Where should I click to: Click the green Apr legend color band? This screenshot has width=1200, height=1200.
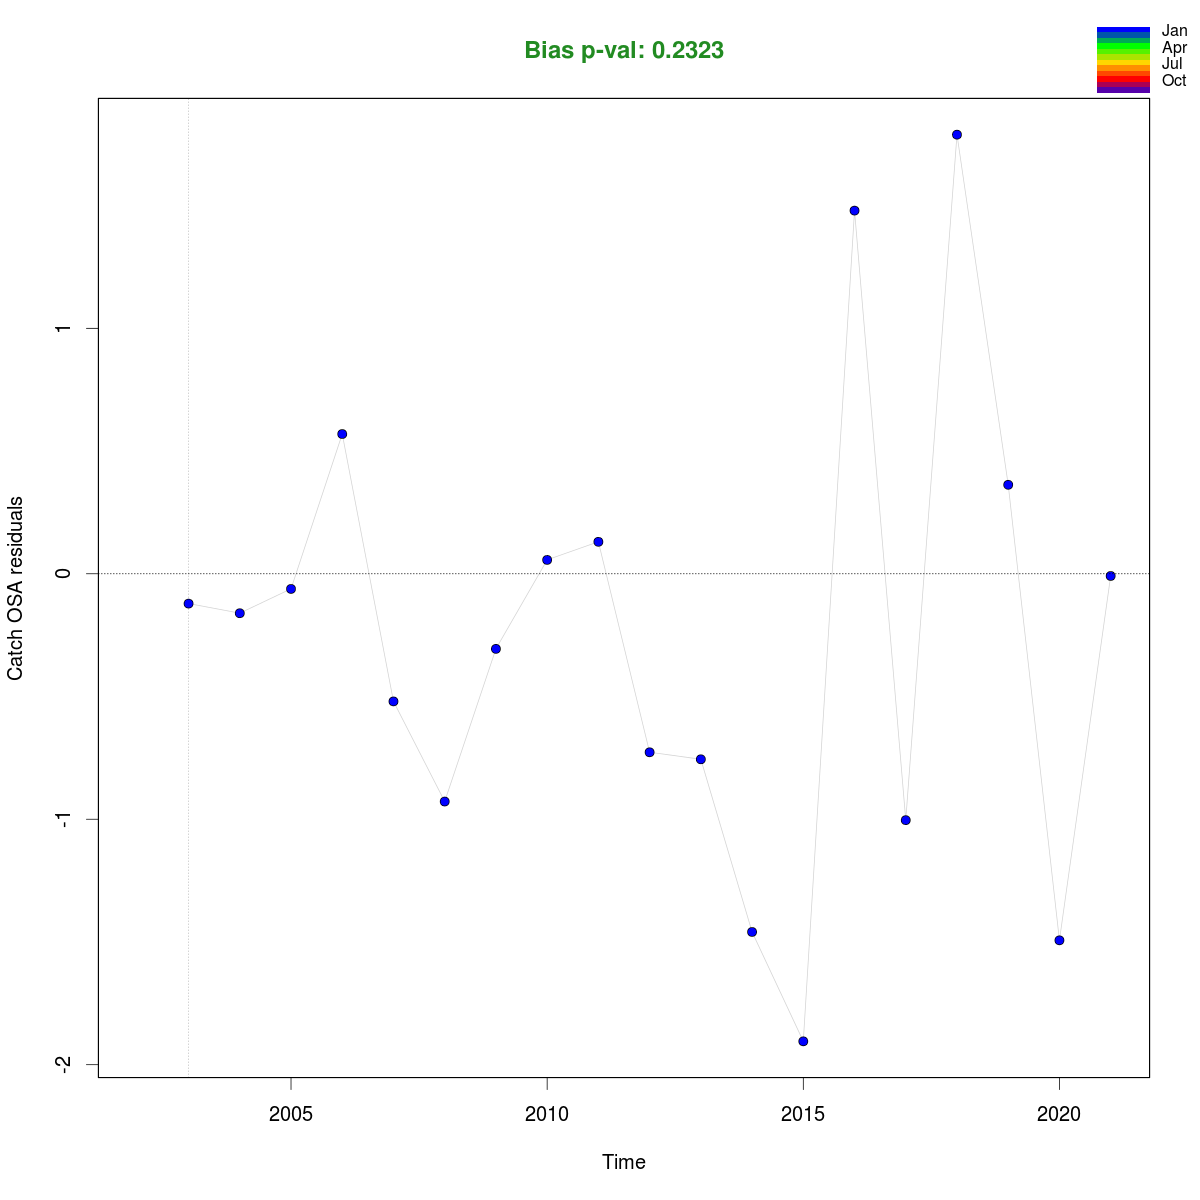tap(1123, 47)
